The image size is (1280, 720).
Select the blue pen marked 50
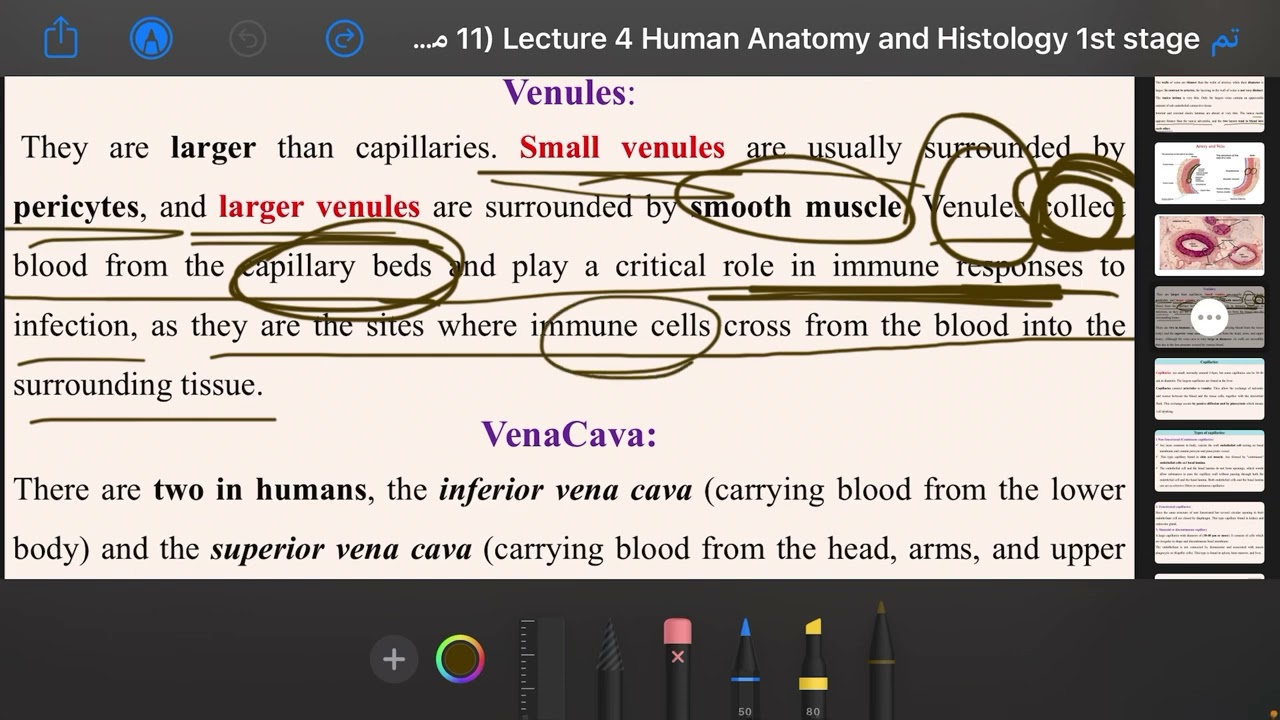point(745,668)
